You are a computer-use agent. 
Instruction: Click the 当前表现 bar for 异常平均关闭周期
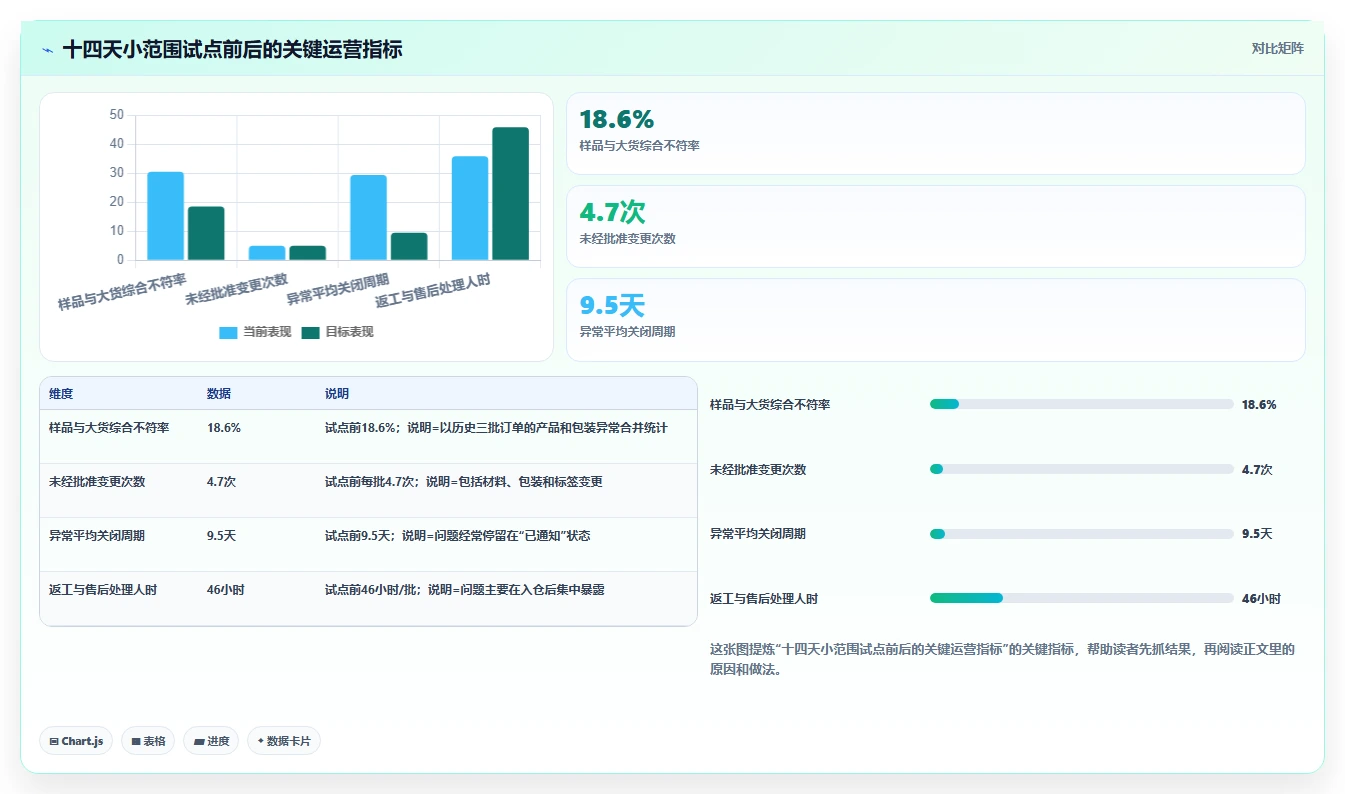click(x=369, y=217)
